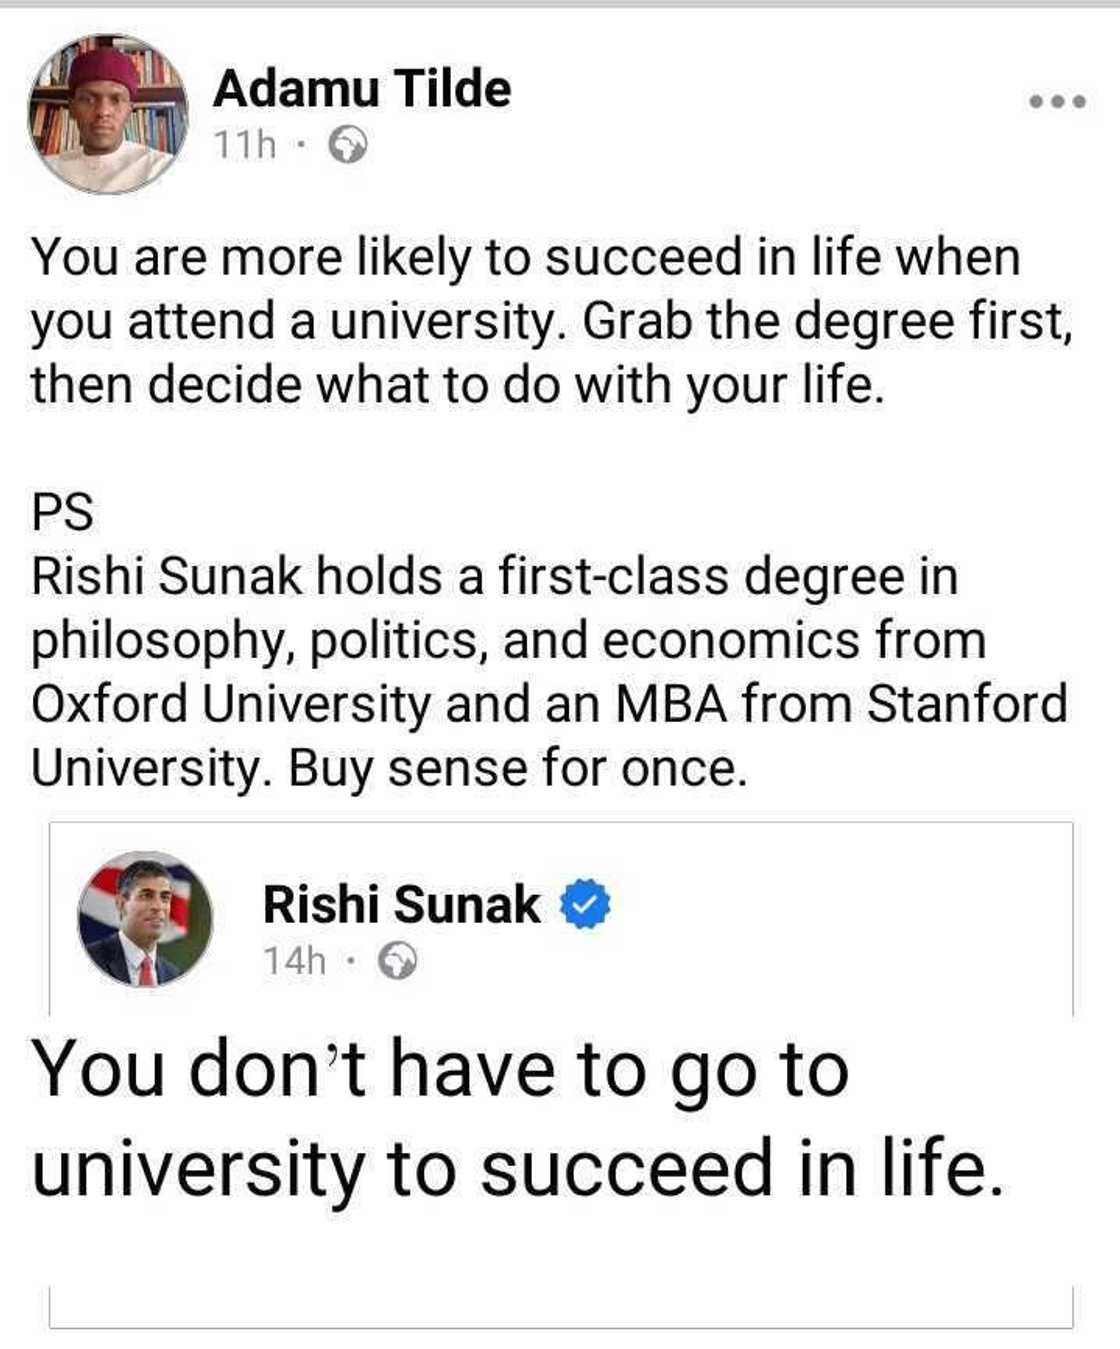This screenshot has height=1349, width=1120.
Task: Click "Rishi Sunak holds a first-class degree" line
Action: (x=494, y=577)
